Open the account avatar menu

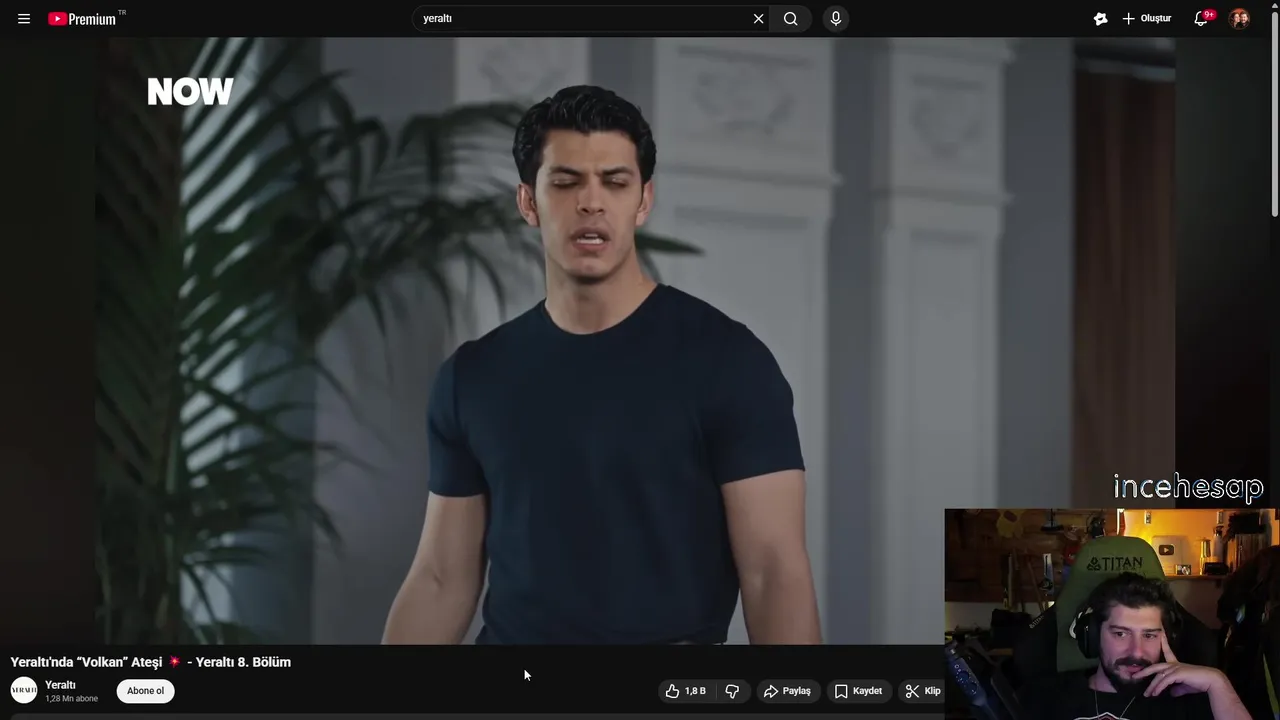(x=1239, y=18)
